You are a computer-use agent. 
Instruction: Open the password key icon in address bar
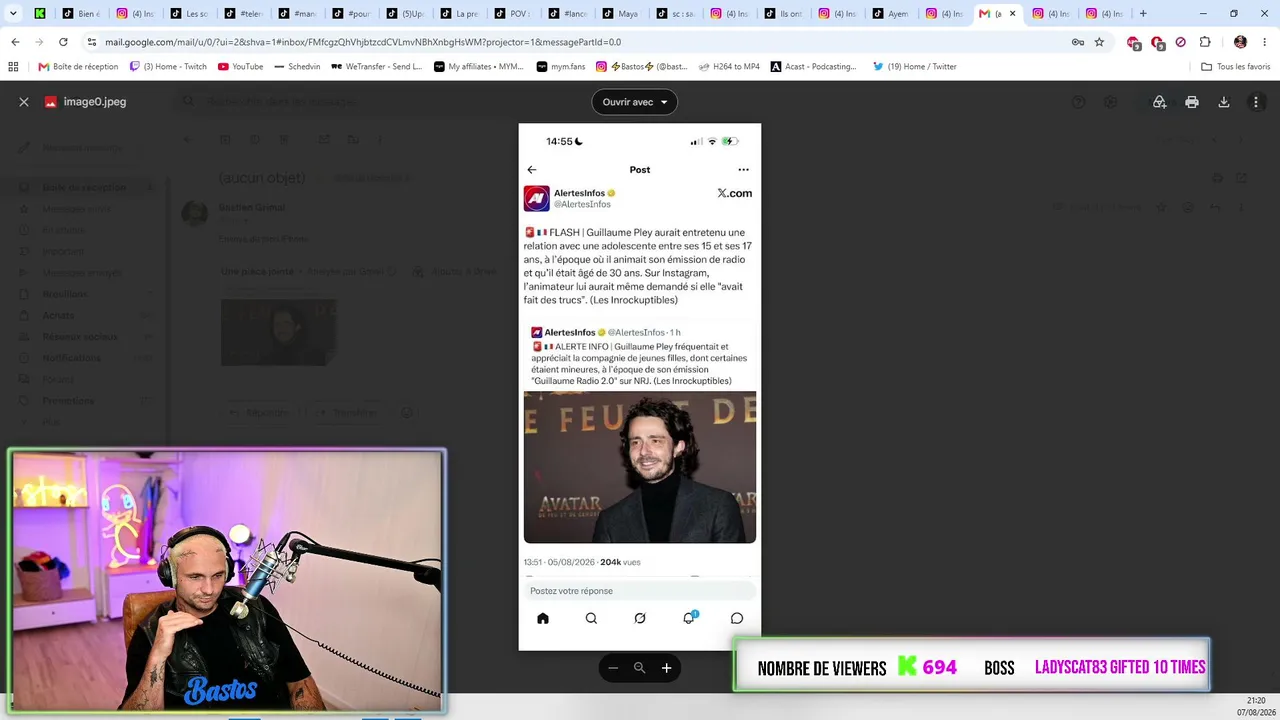pos(1077,42)
